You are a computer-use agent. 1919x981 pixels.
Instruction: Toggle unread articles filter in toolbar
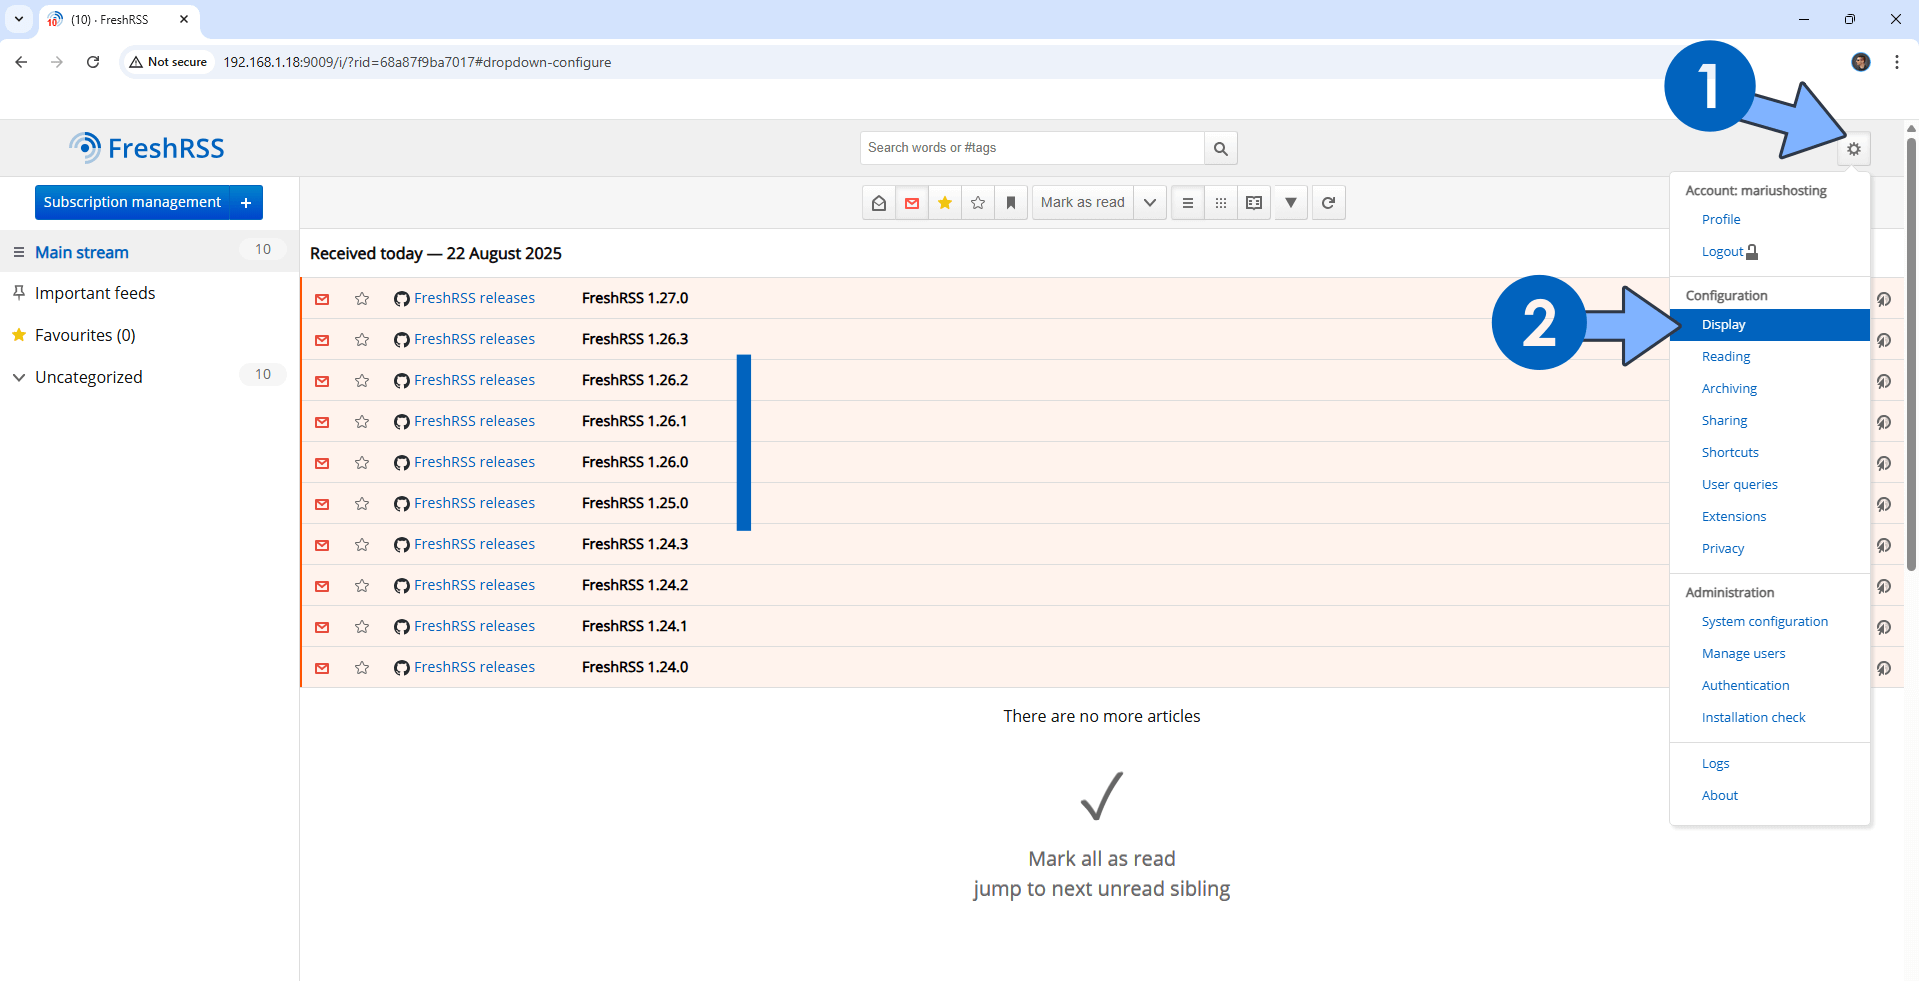pyautogui.click(x=912, y=203)
